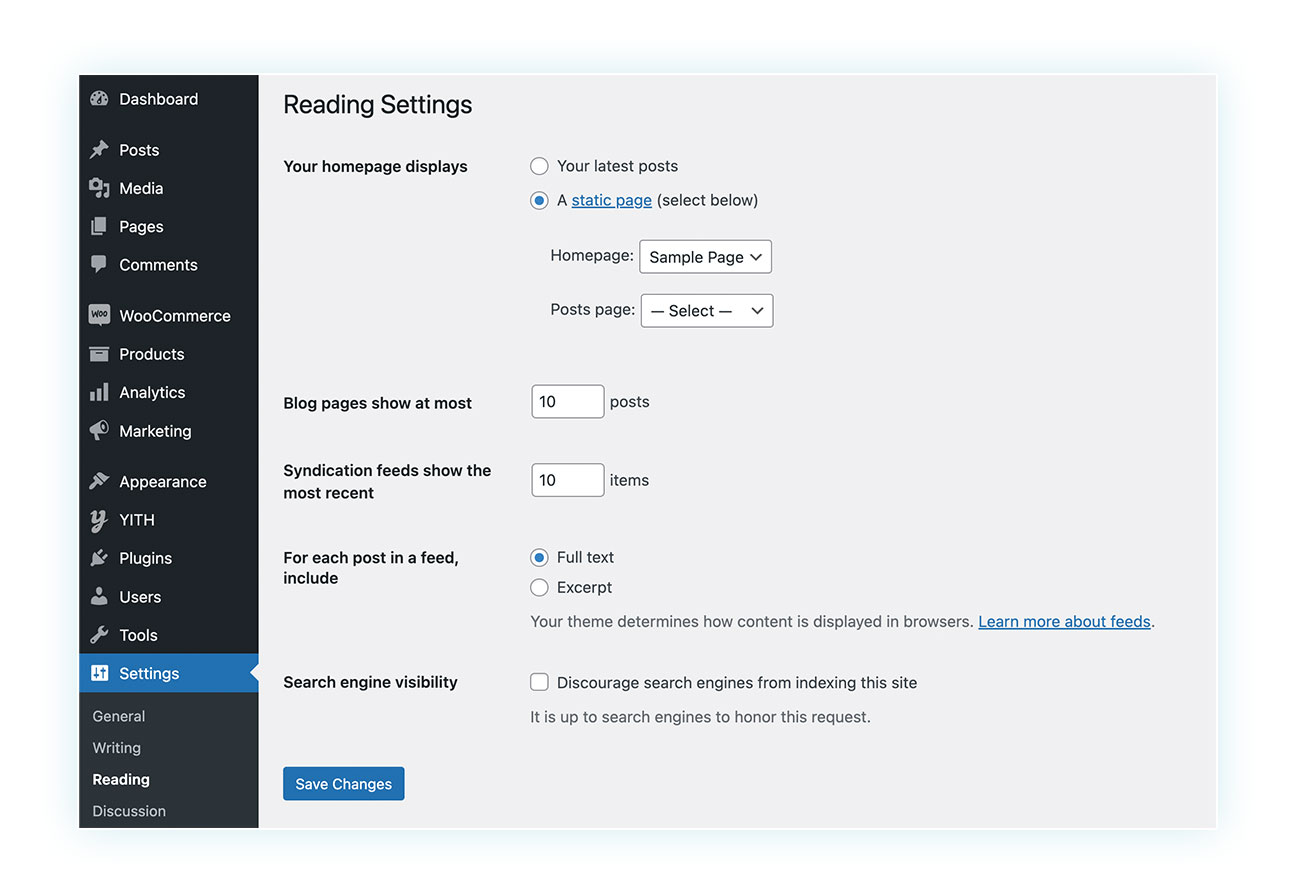The image size is (1300, 891).
Task: Open Reading settings submenu
Action: pyautogui.click(x=121, y=779)
